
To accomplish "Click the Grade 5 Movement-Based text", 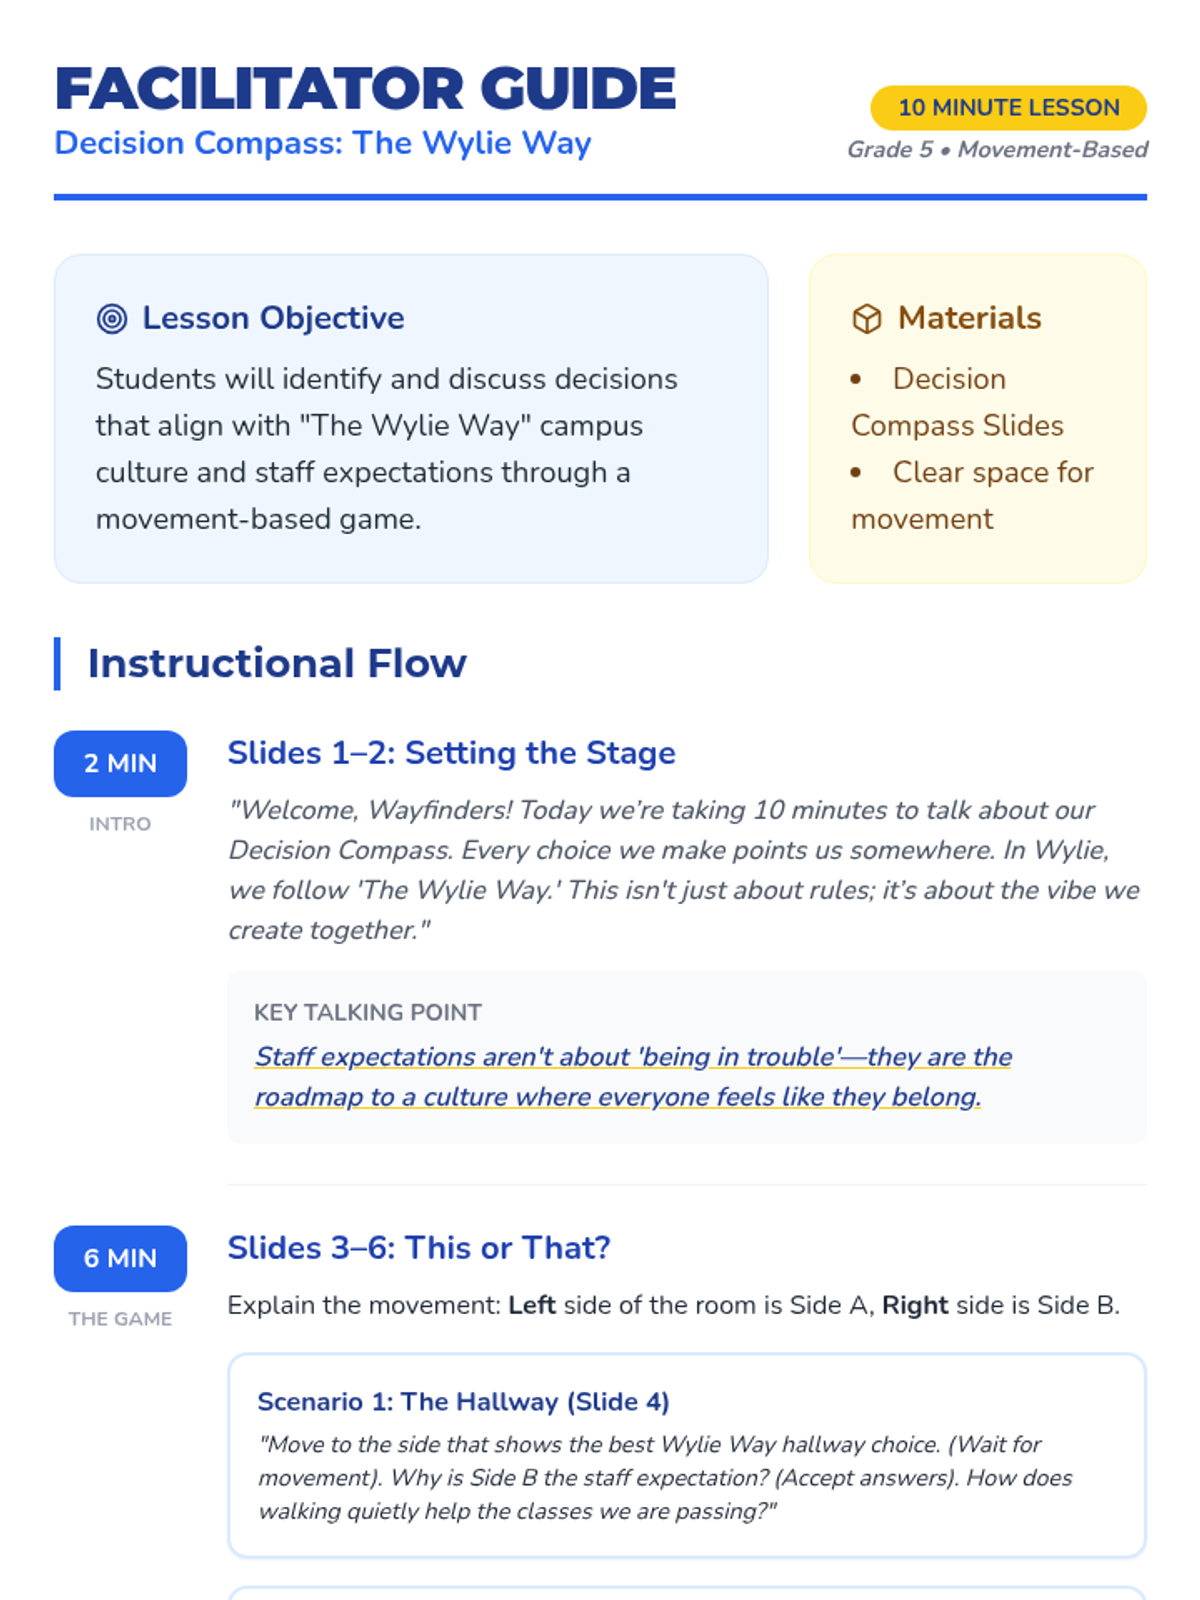I will tap(997, 150).
